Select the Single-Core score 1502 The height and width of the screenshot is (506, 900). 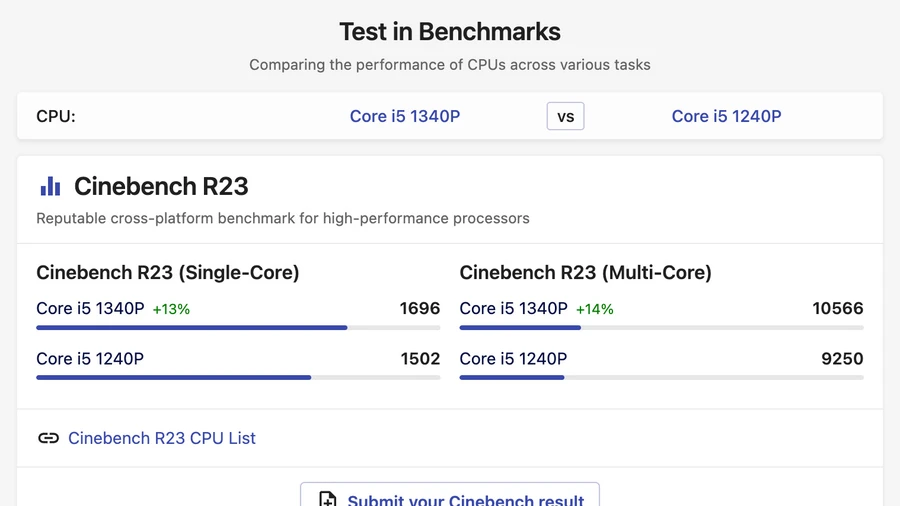click(x=420, y=359)
